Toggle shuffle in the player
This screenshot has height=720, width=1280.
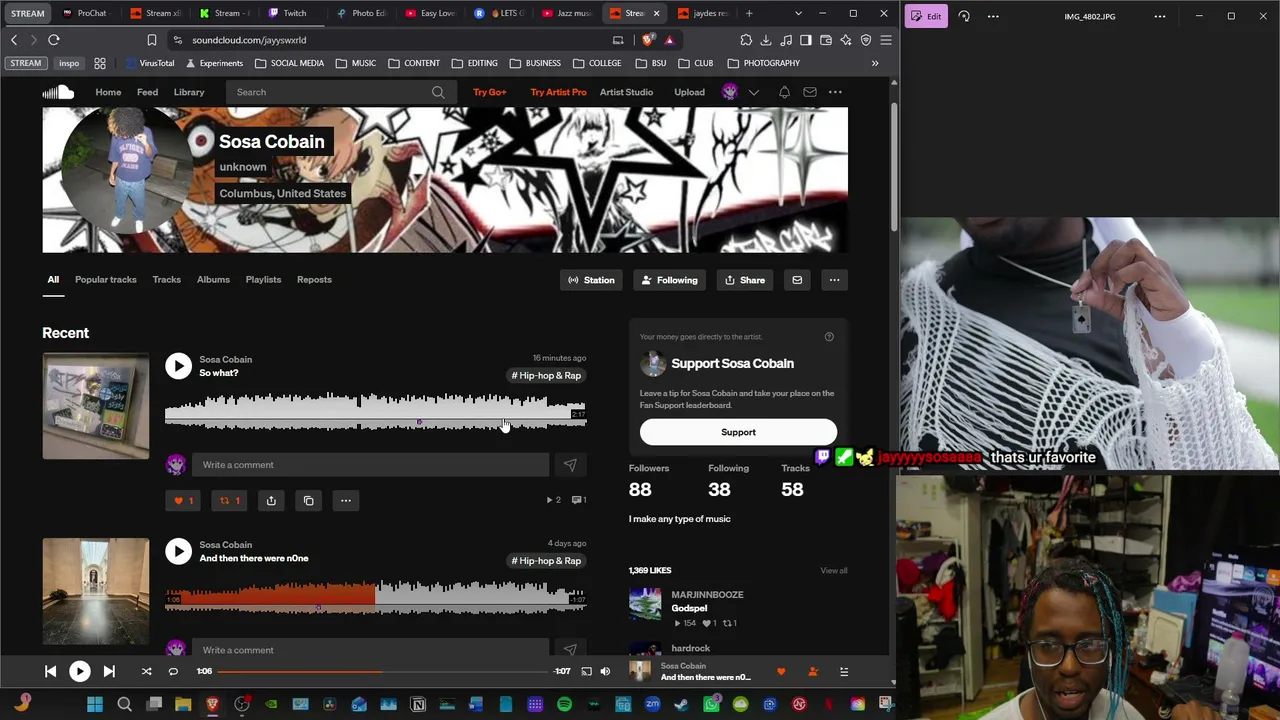tap(146, 672)
